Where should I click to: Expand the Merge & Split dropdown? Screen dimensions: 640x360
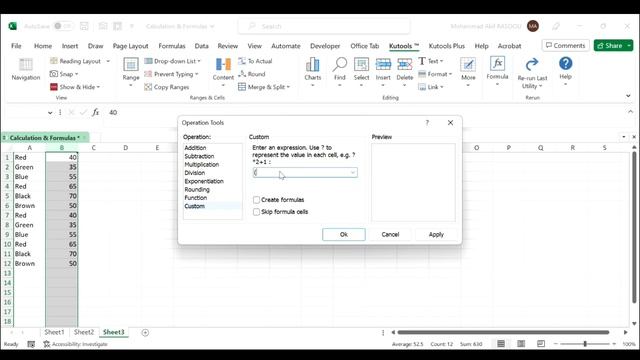[288, 87]
